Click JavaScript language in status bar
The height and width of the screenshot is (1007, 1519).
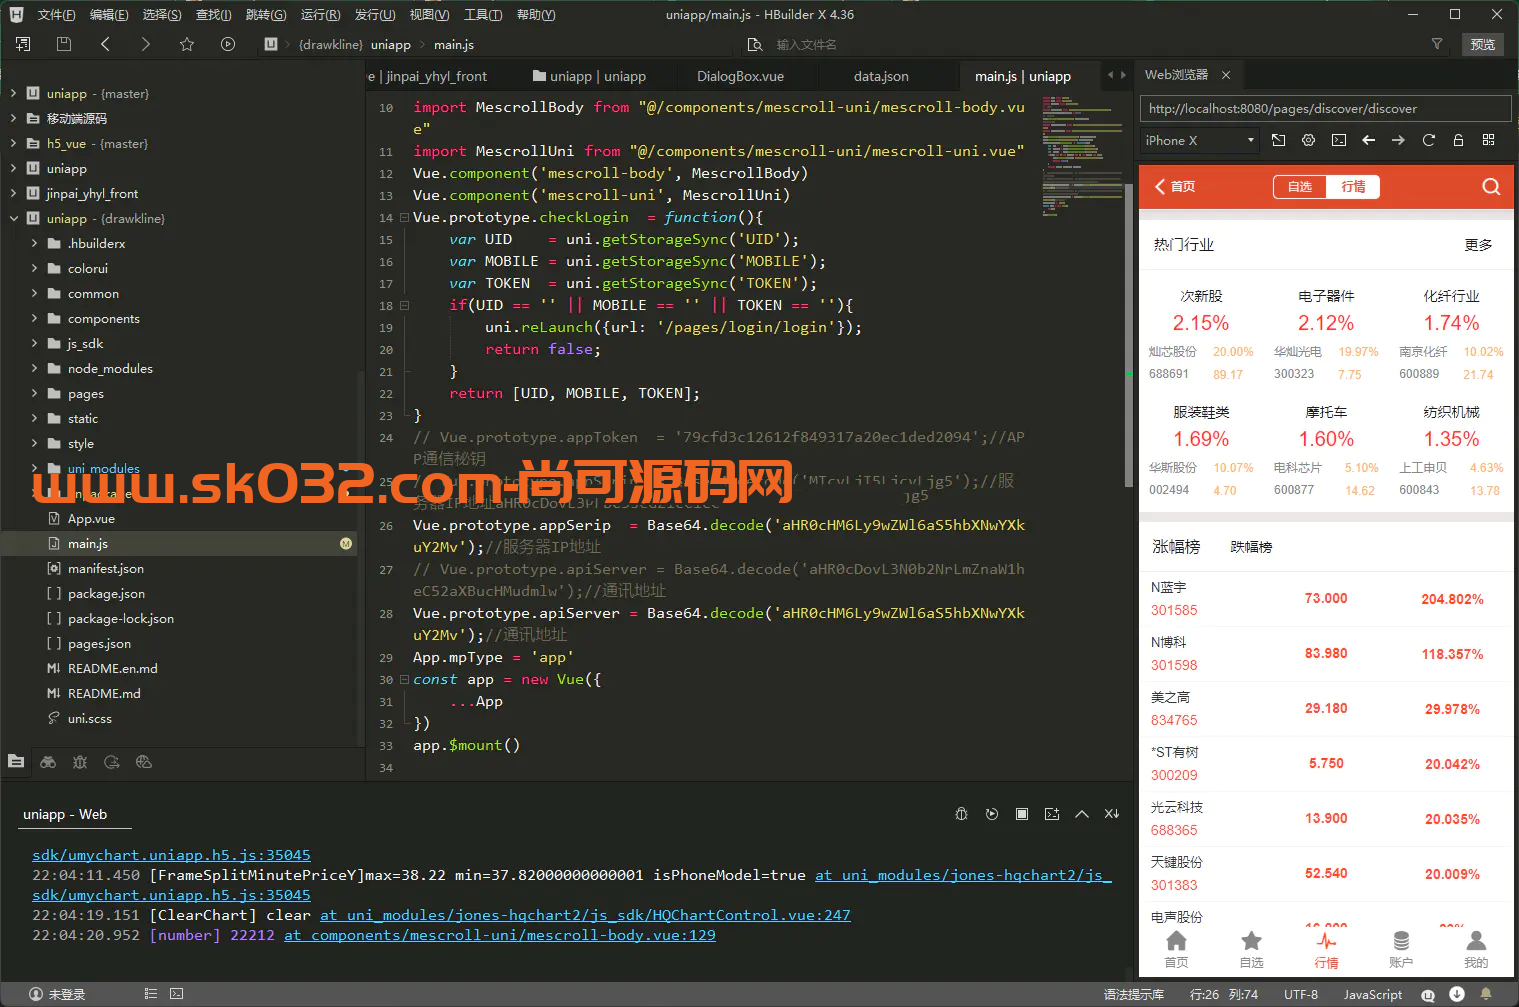1372,994
